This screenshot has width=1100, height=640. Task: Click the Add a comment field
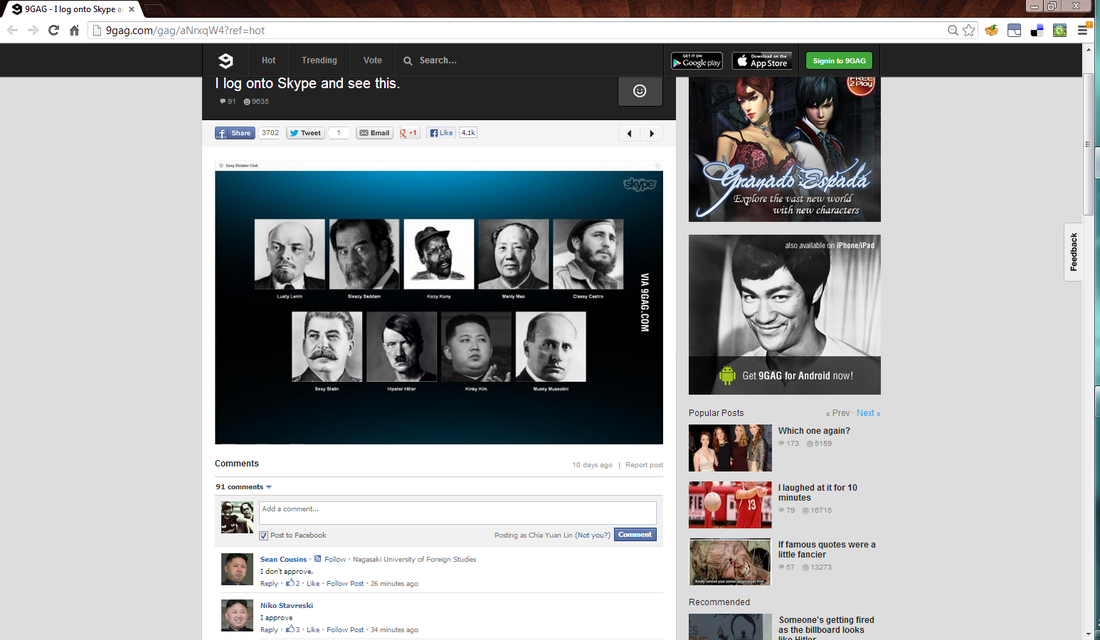(457, 512)
